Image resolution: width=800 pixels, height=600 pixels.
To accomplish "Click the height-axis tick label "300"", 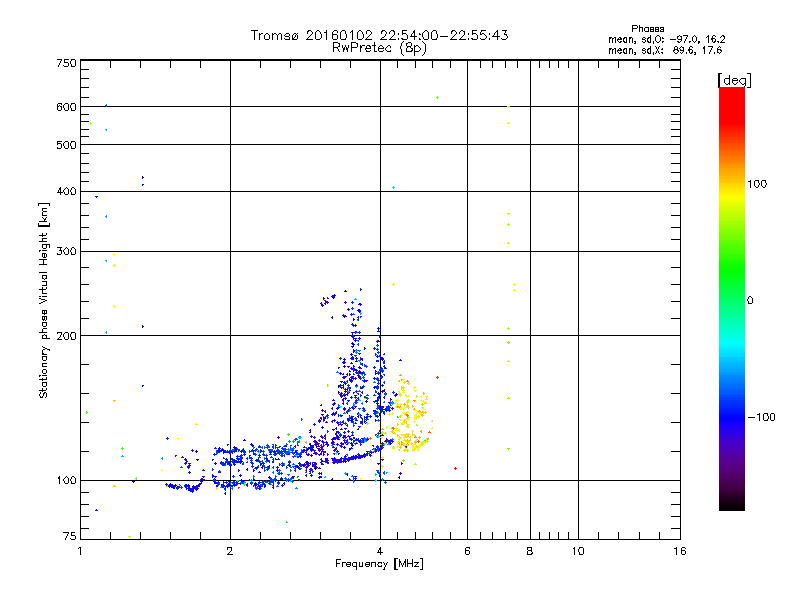I will tap(66, 251).
